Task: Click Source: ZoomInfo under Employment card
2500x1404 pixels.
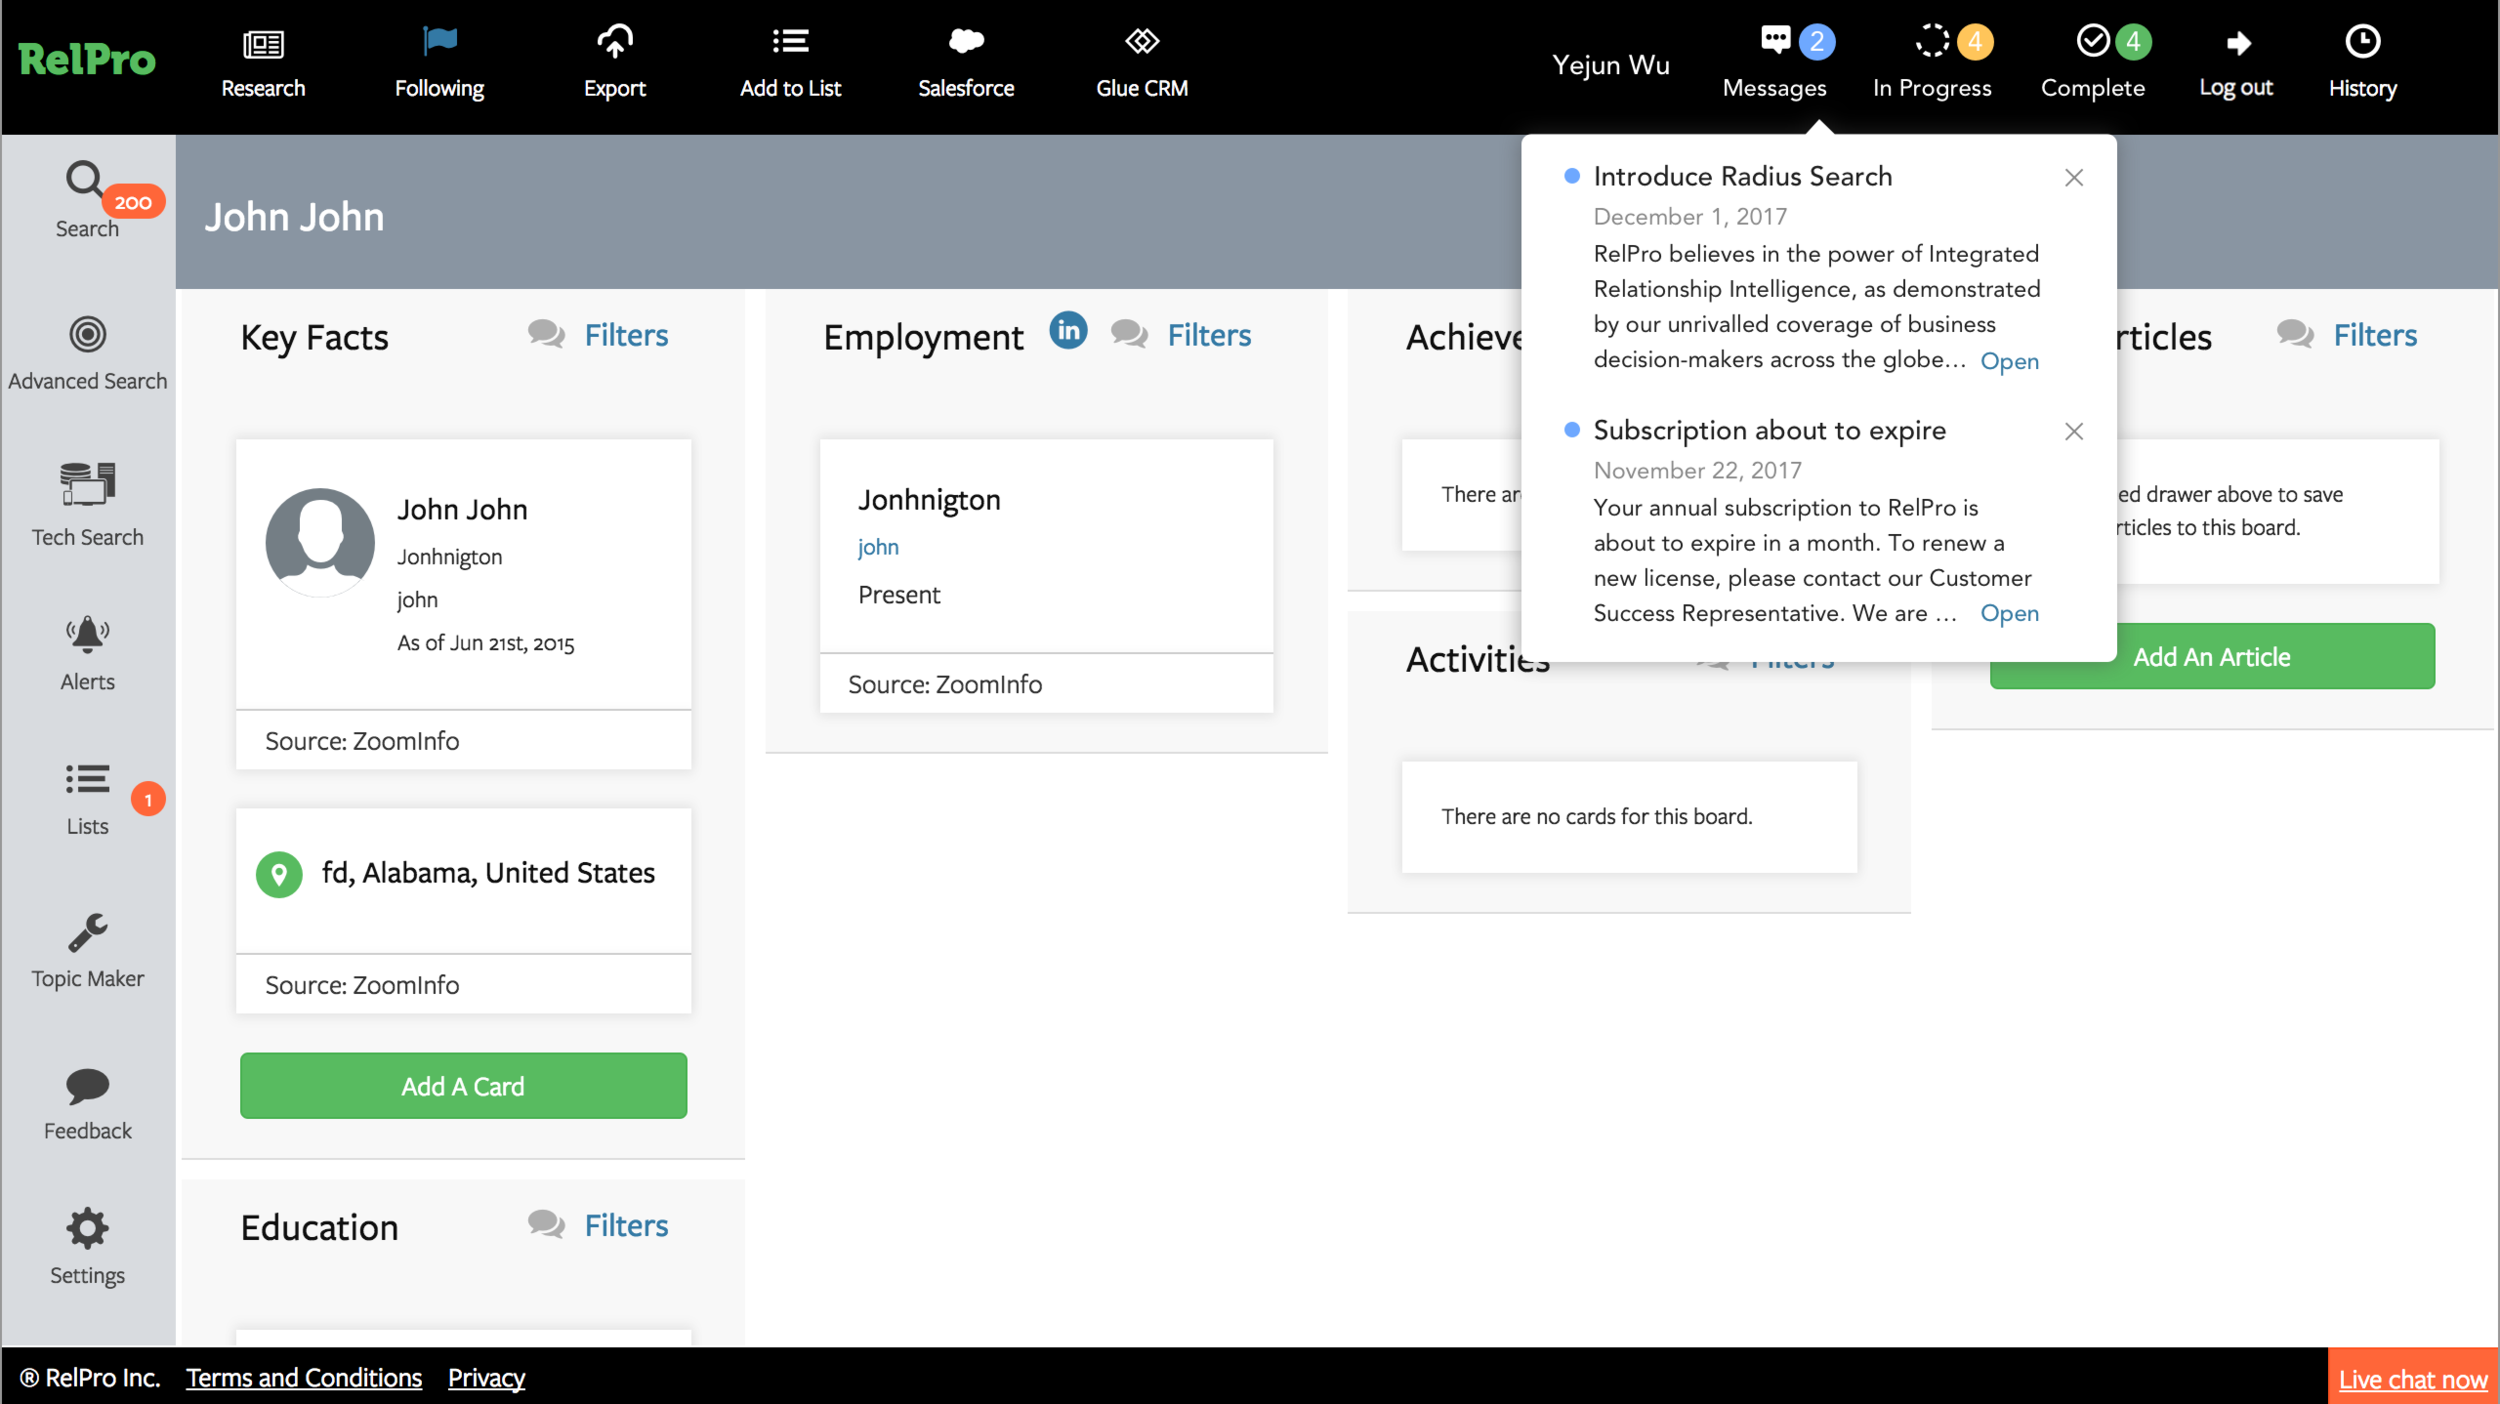Action: pyautogui.click(x=945, y=685)
